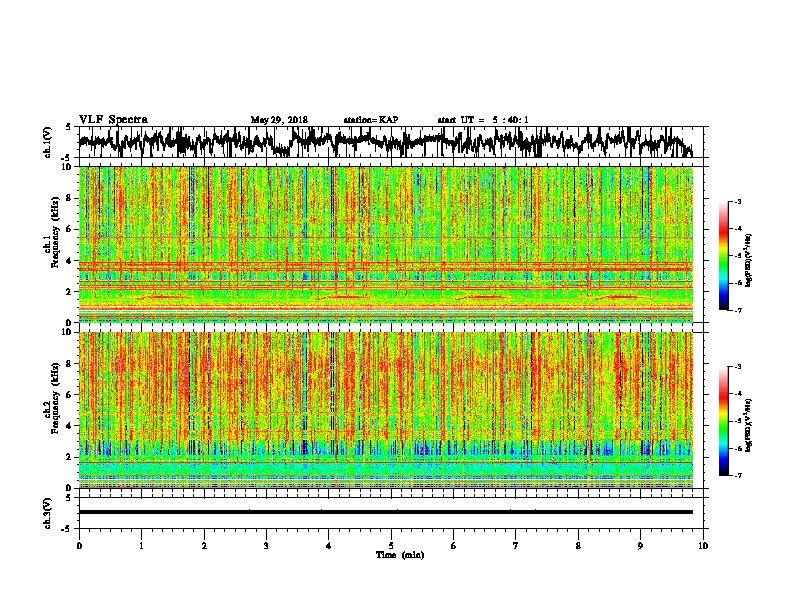Click the "3" tick label on time axis

266,546
